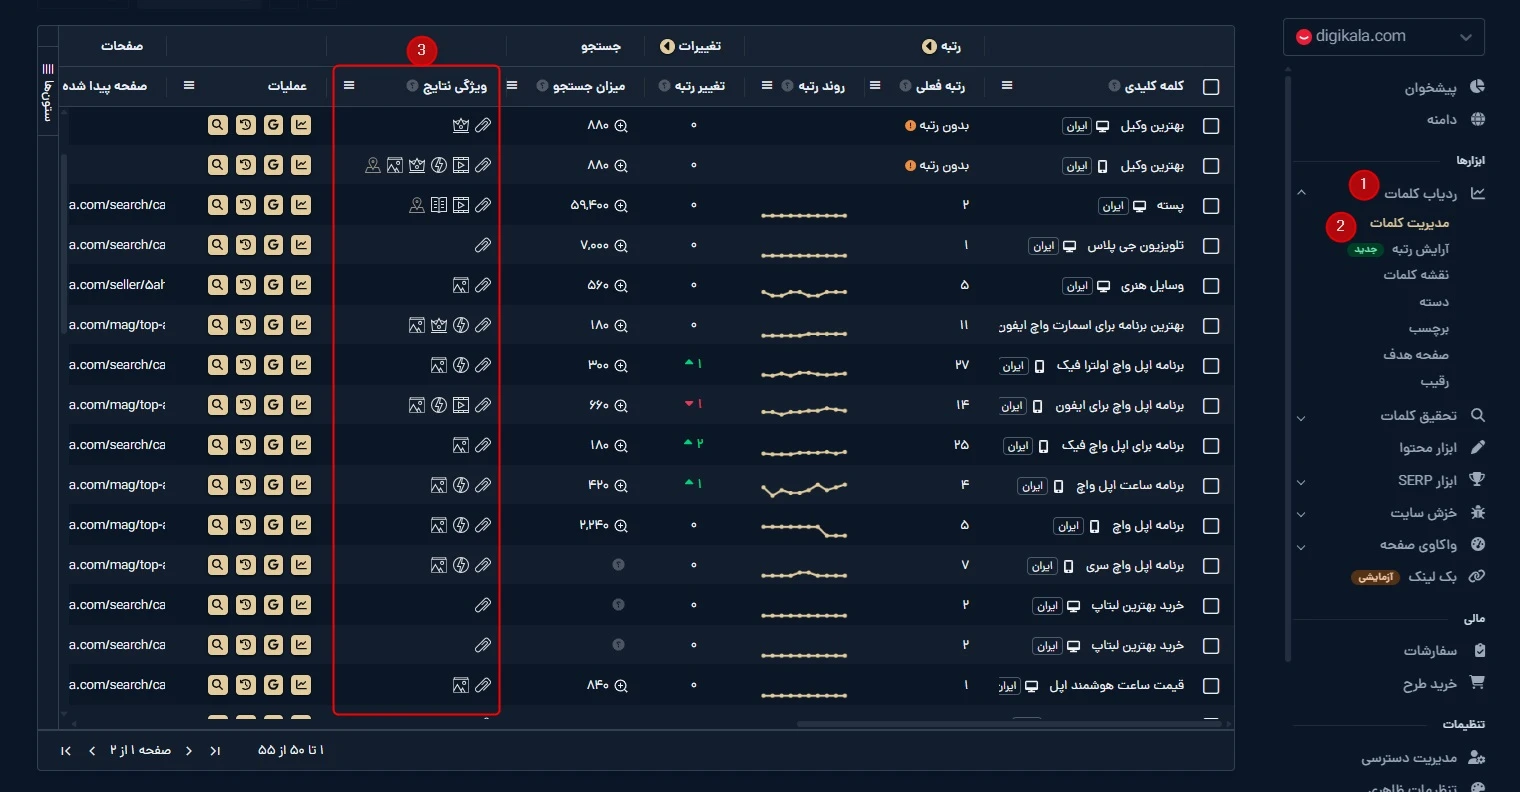Click paperclip icon in تلویزیون جی پلاس row

coord(483,245)
